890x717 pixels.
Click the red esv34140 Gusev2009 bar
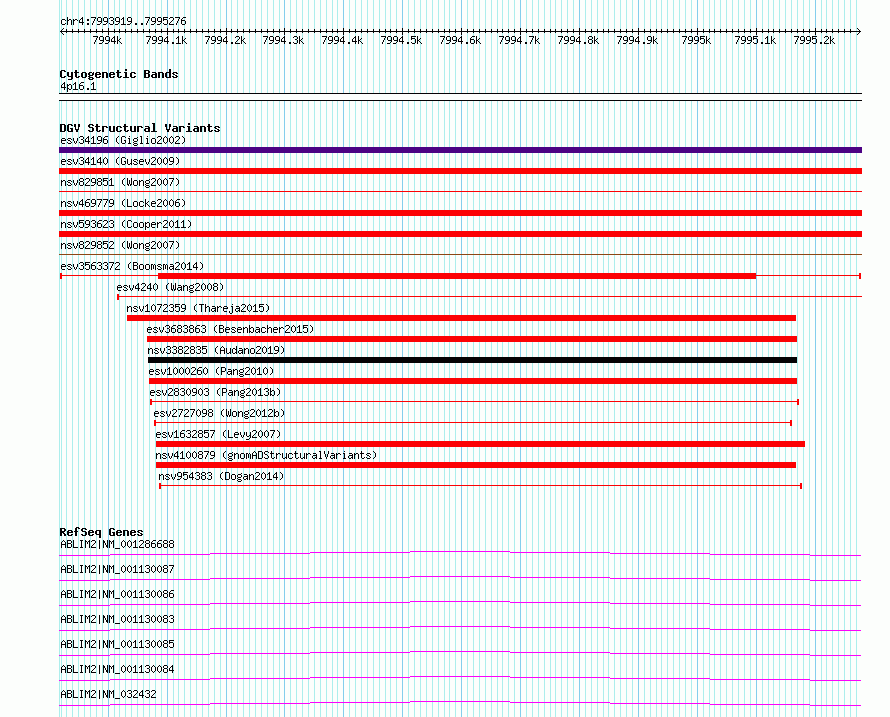pos(460,171)
